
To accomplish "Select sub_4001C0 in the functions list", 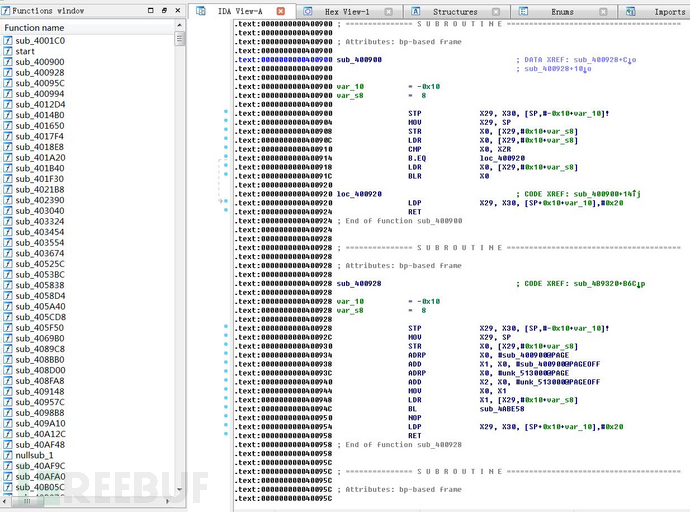I will [x=40, y=40].
